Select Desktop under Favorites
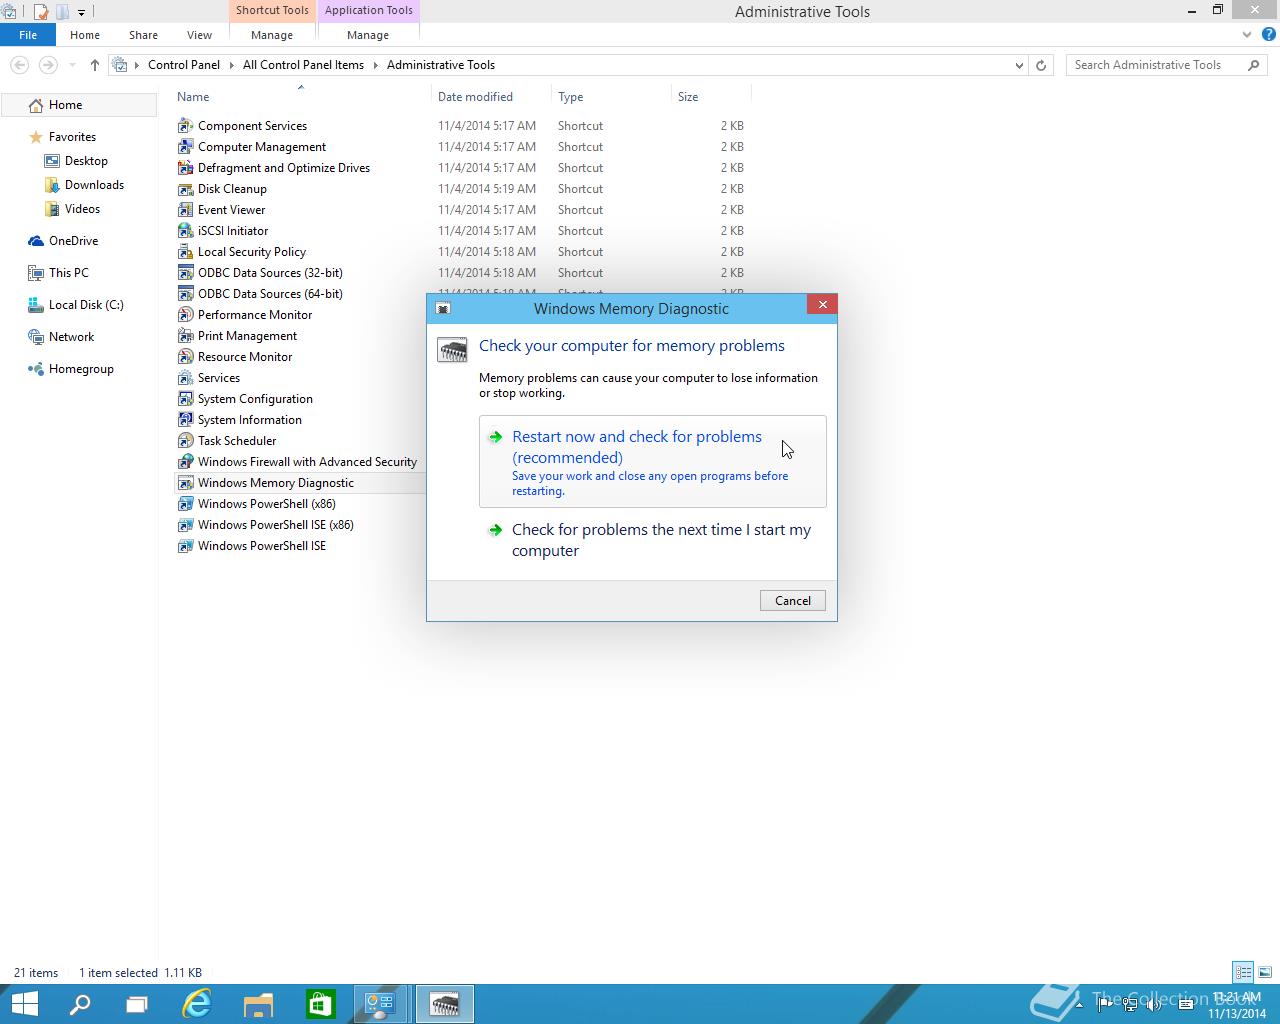 coord(86,161)
